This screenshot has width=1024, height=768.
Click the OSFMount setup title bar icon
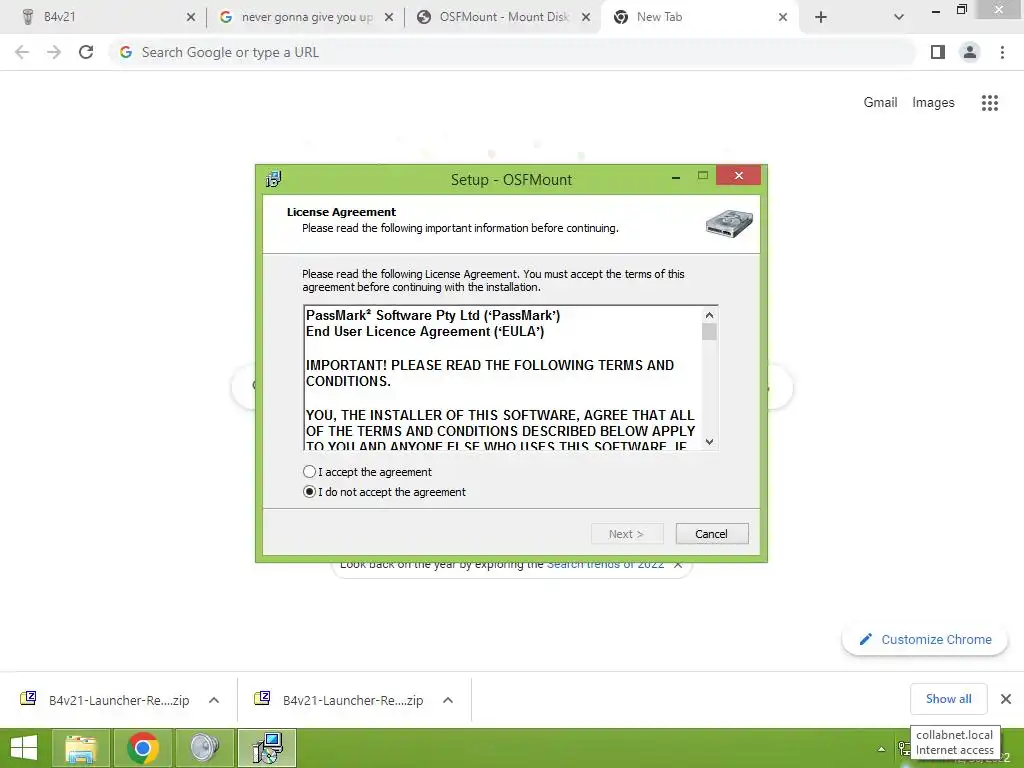[x=274, y=179]
